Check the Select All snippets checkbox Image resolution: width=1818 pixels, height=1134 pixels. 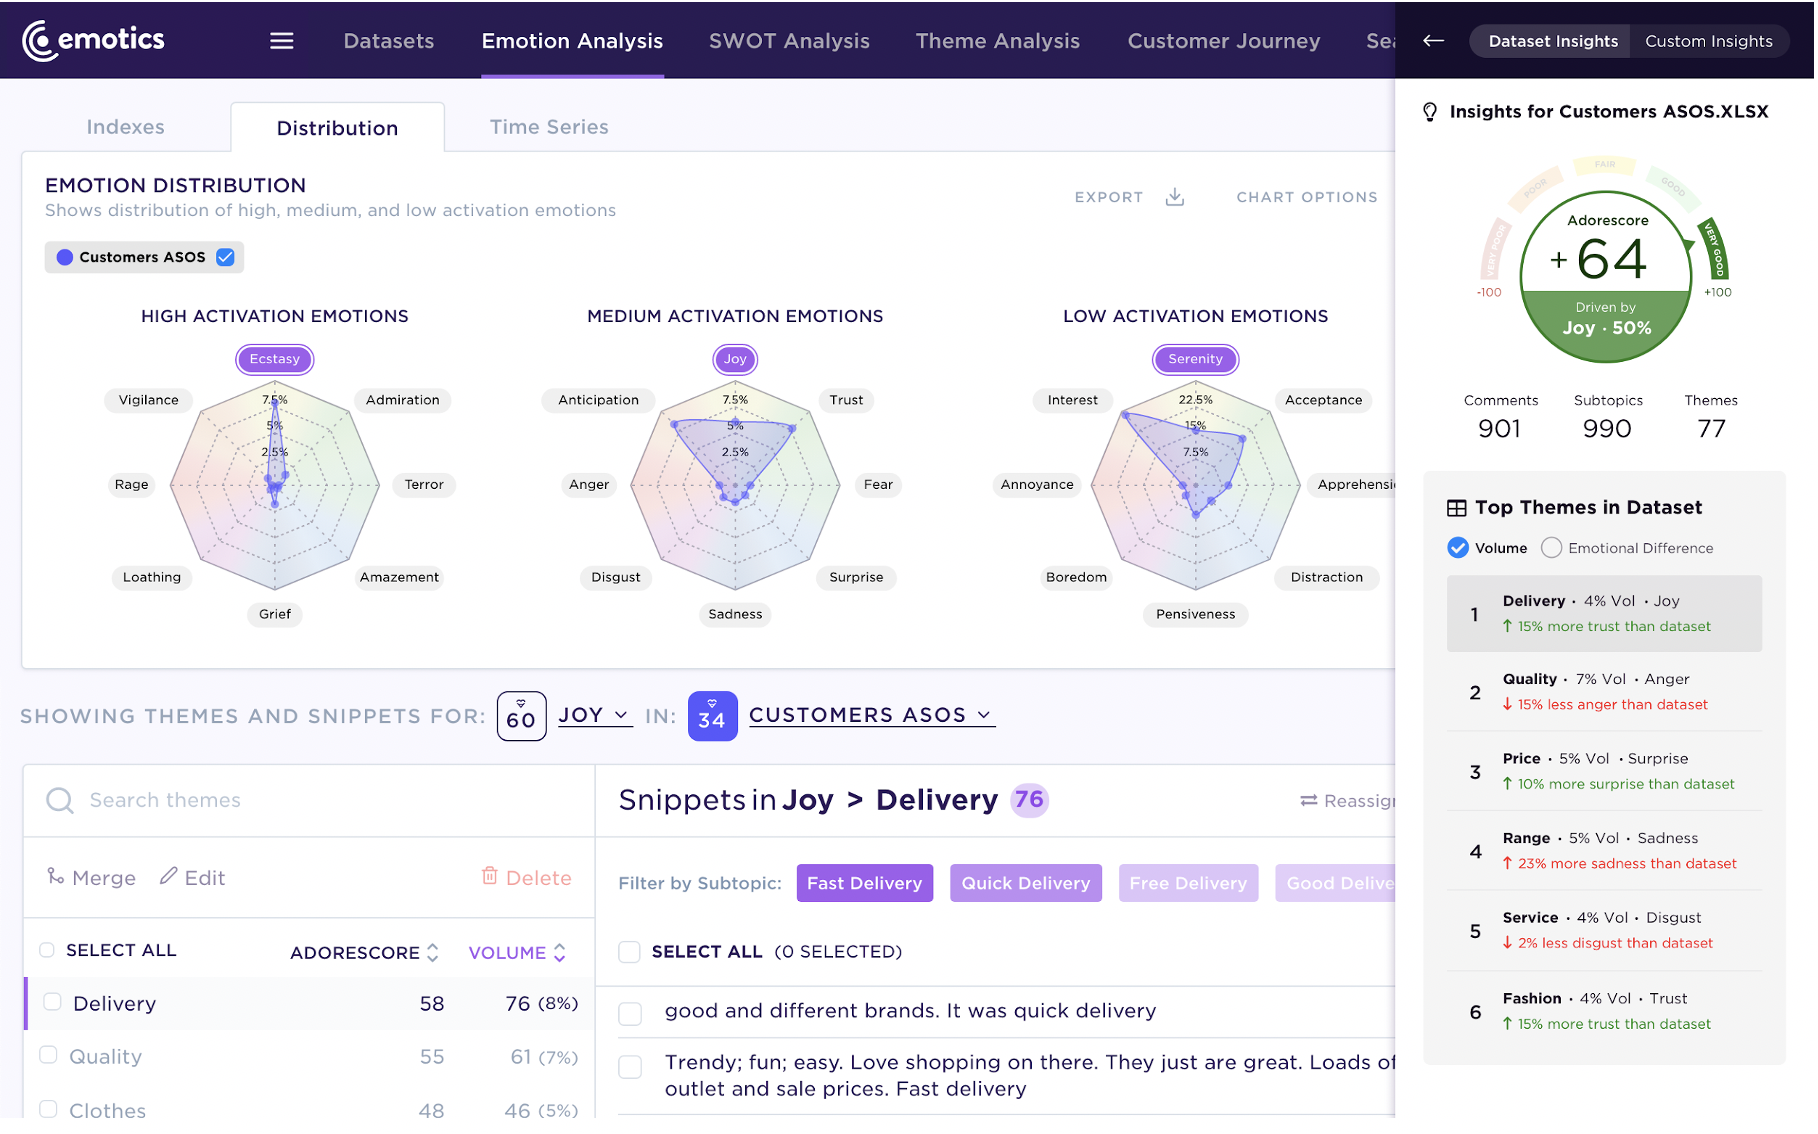pyautogui.click(x=629, y=952)
